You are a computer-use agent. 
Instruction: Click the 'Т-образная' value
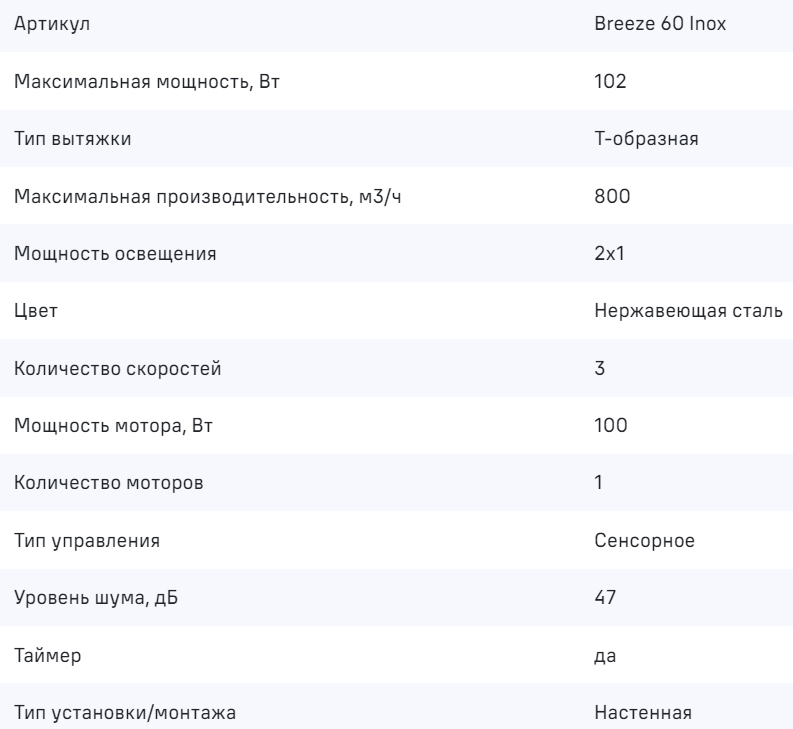[x=638, y=138]
